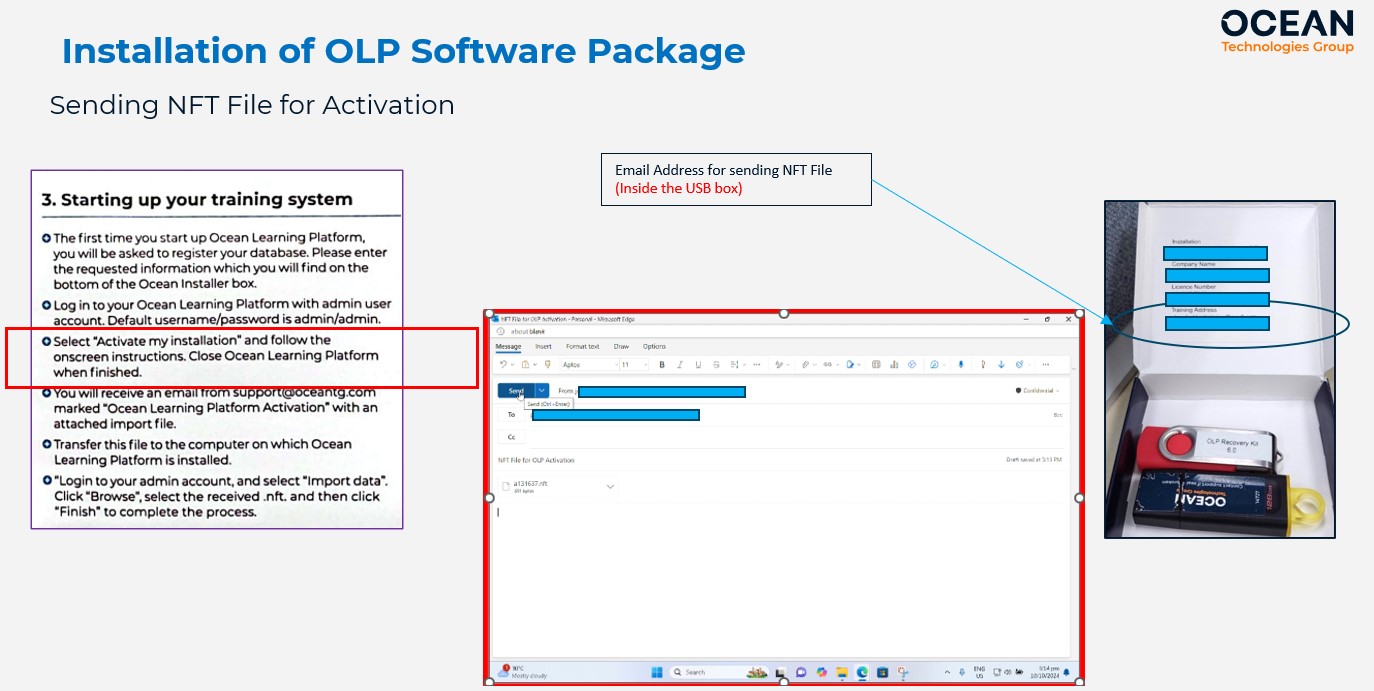Mark message as high importance
Screen dimensions: 1374x691
point(983,365)
